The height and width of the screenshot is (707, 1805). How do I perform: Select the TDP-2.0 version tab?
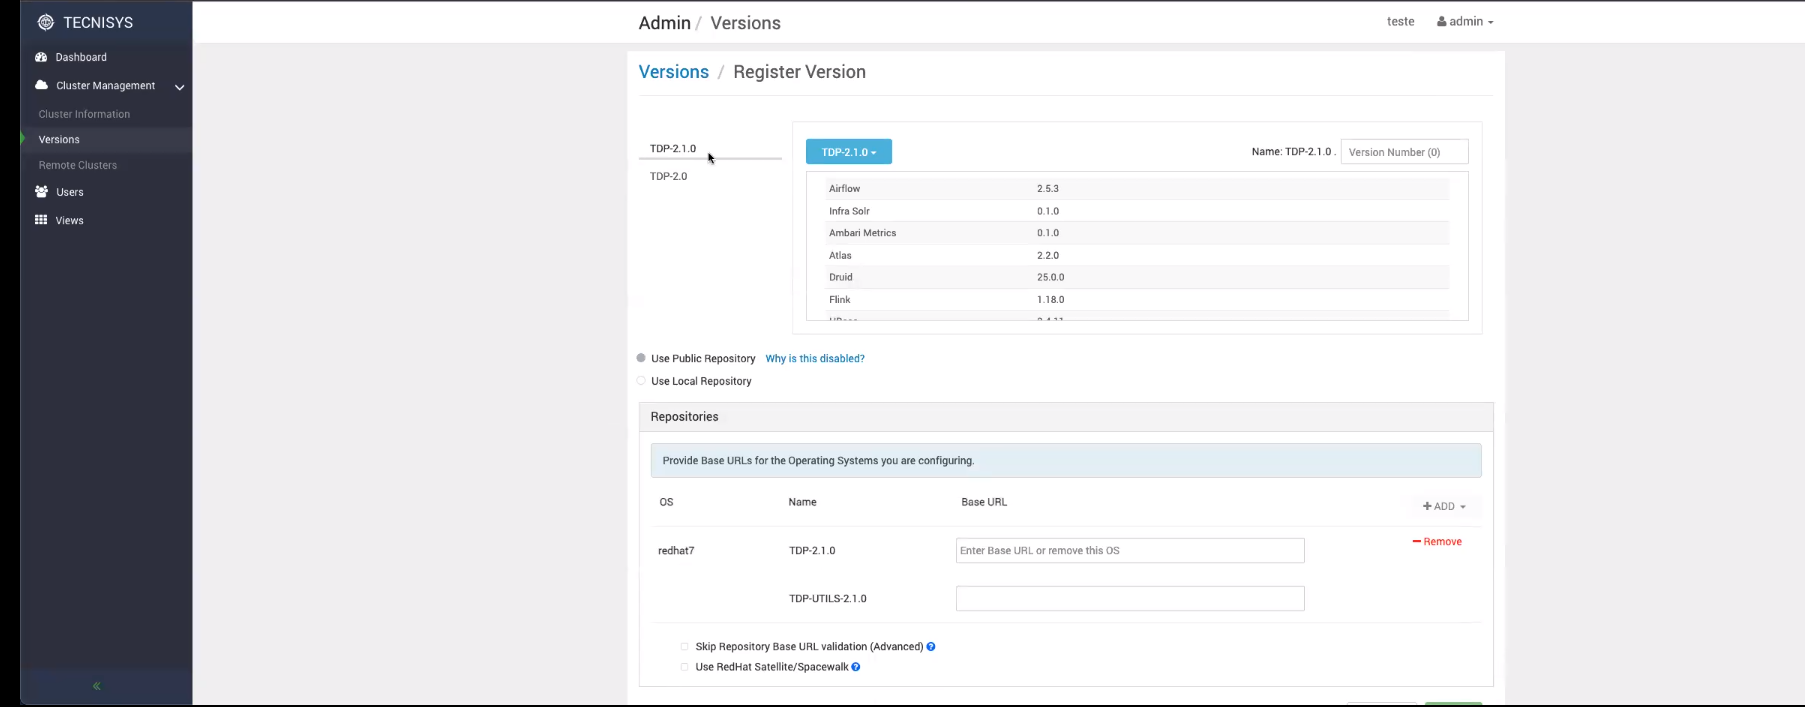coord(669,176)
